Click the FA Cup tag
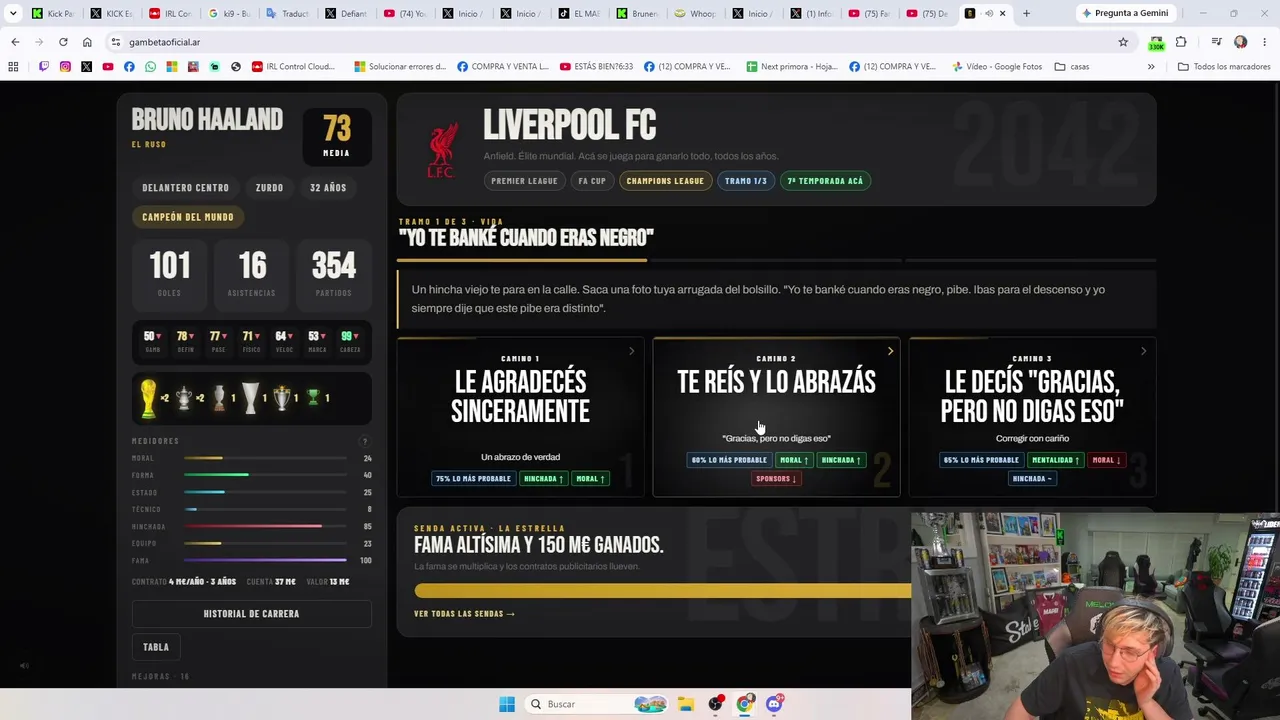1280x720 pixels. (592, 181)
